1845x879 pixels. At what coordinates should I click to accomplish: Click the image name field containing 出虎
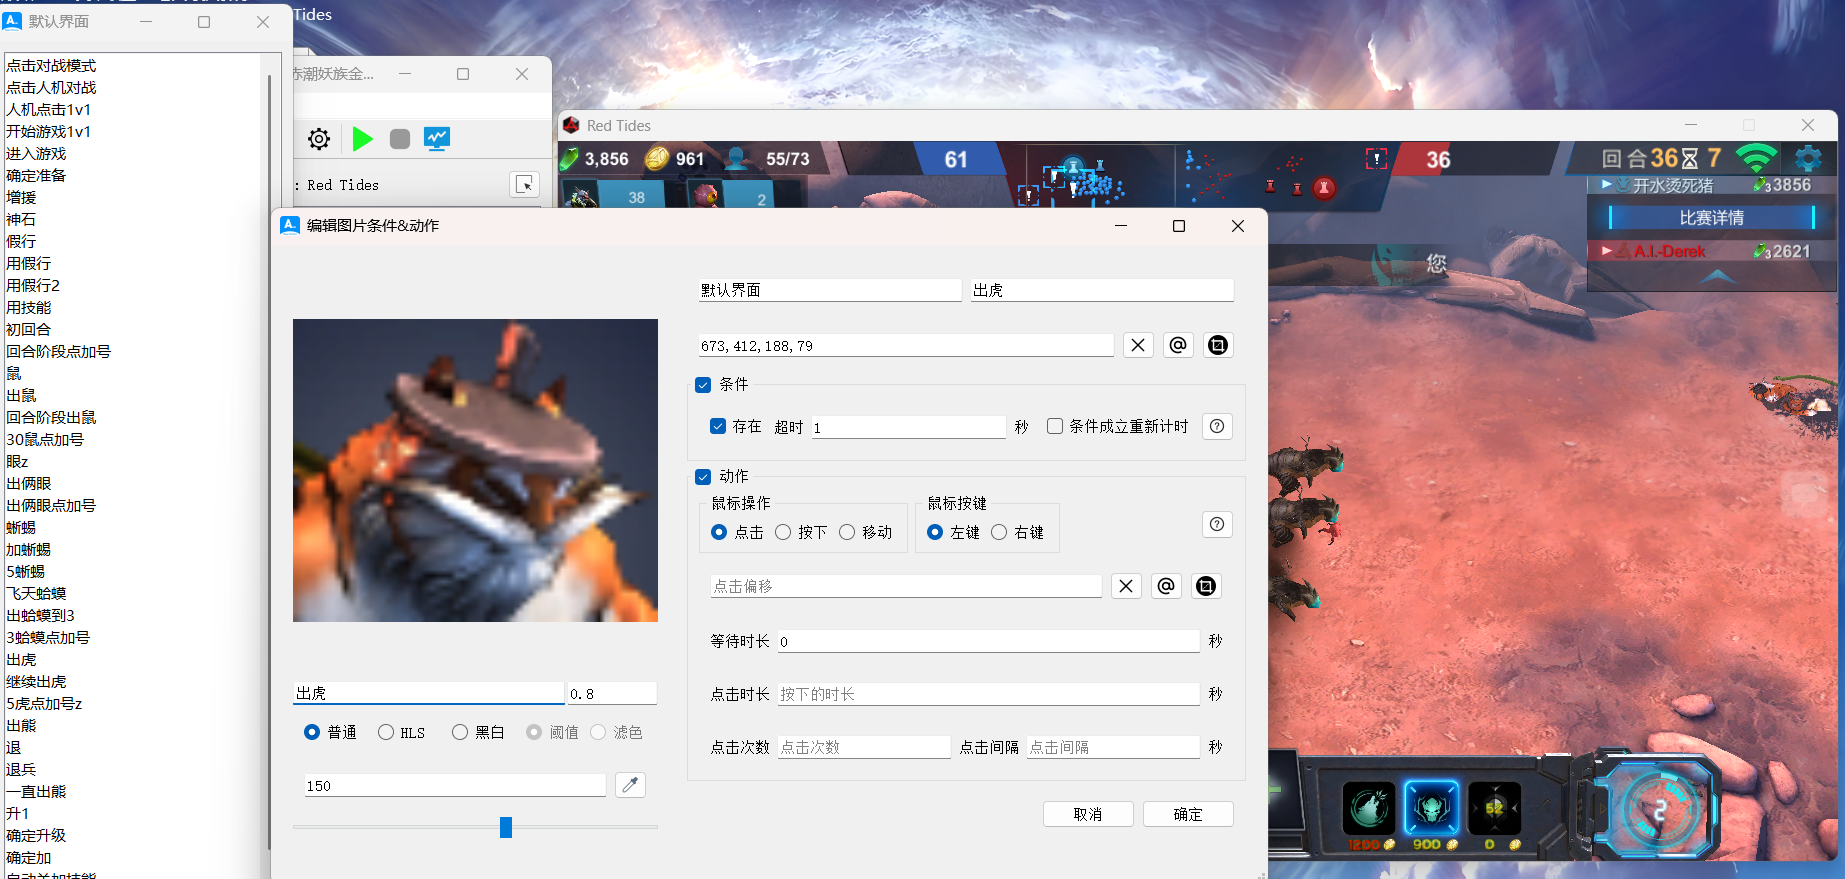[x=429, y=693]
